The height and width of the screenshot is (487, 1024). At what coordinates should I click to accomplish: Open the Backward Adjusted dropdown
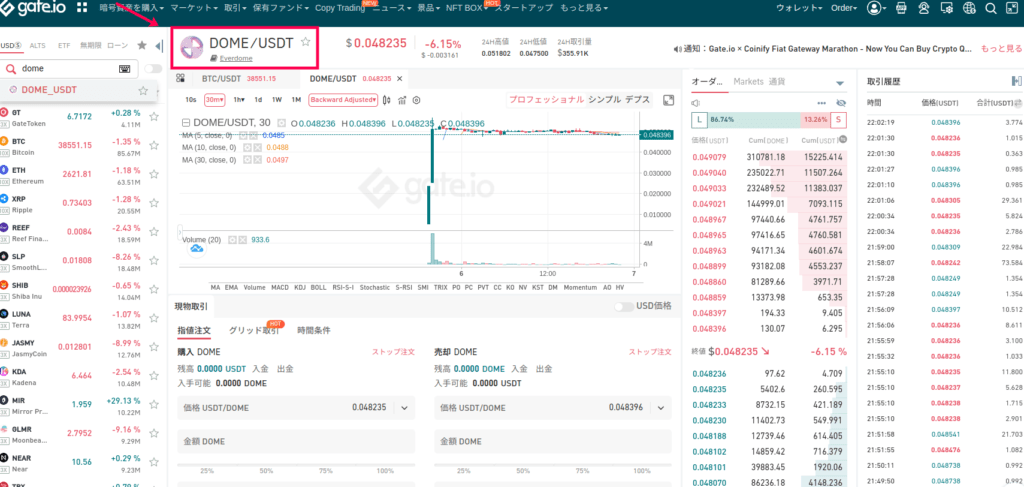click(x=344, y=100)
